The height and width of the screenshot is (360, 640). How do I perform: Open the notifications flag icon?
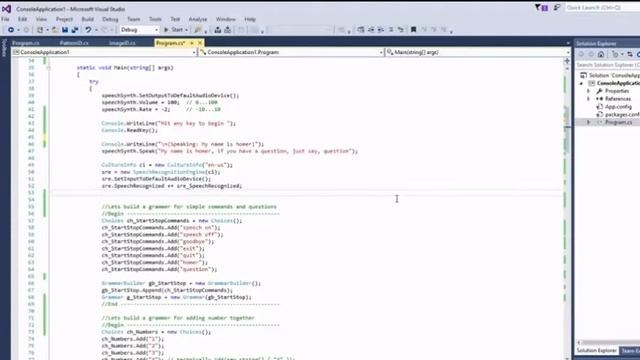[x=538, y=7]
